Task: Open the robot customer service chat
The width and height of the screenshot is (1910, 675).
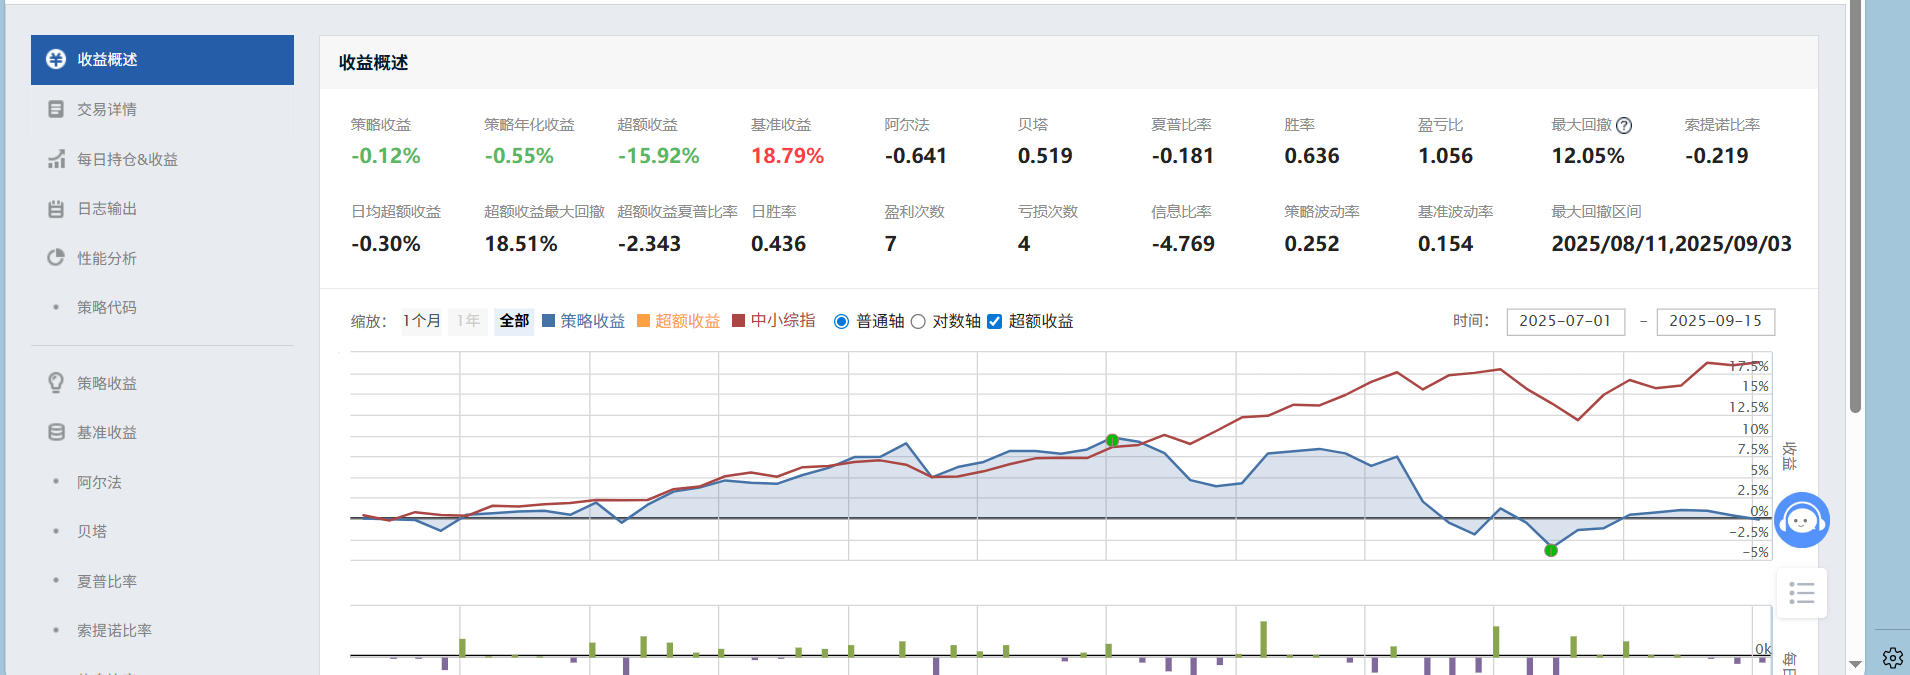Action: tap(1802, 520)
